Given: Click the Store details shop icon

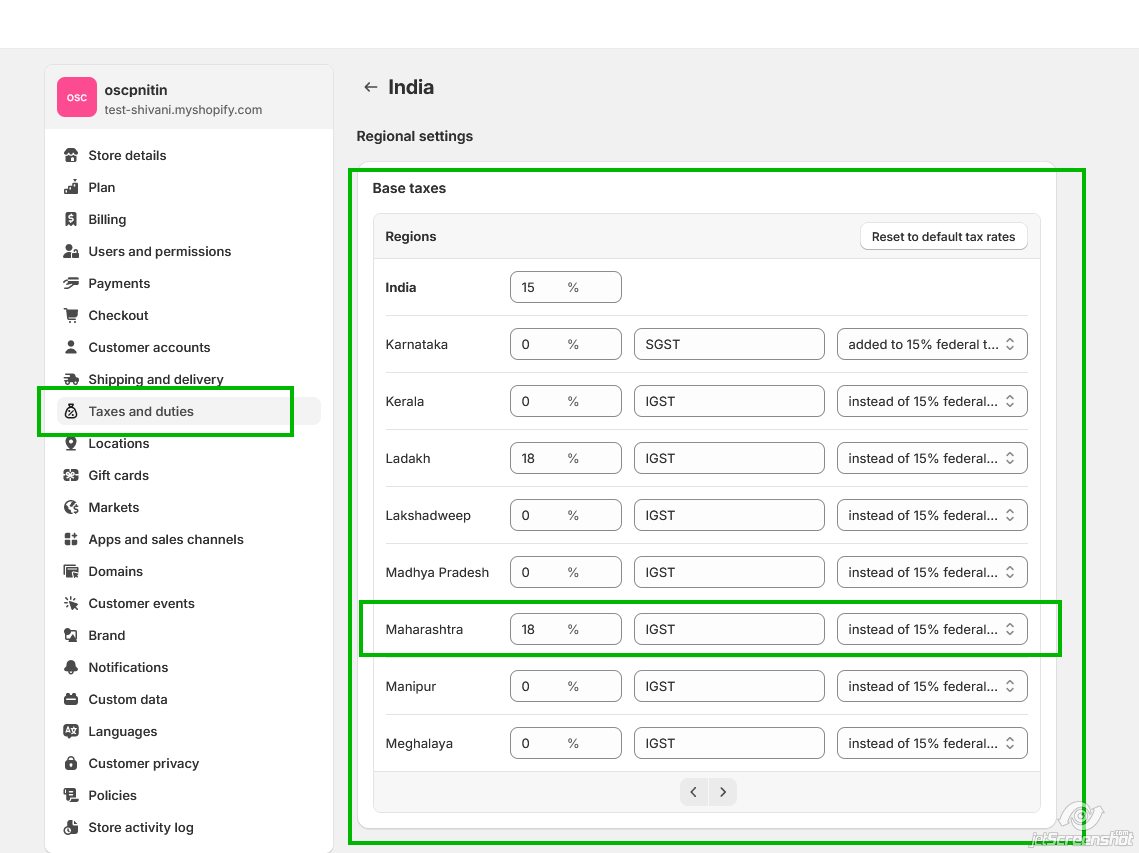Looking at the screenshot, I should 71,155.
